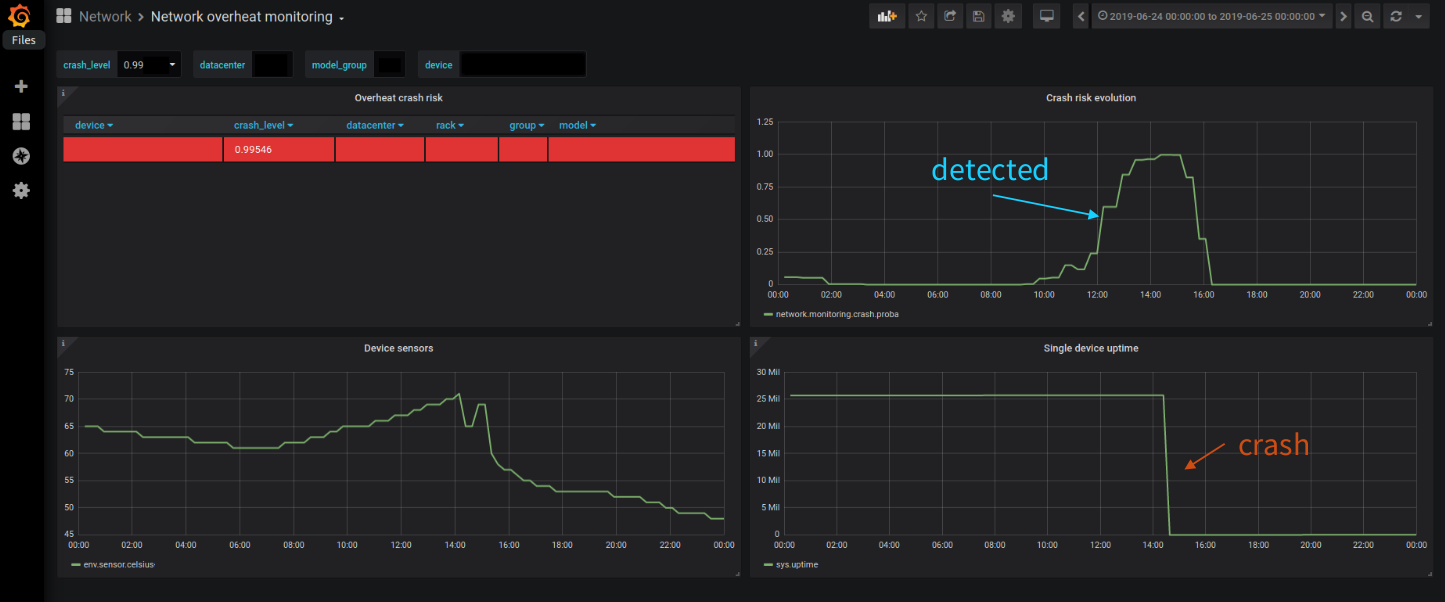Open the Device sensors panel menu
The height and width of the screenshot is (602, 1445).
coord(400,348)
